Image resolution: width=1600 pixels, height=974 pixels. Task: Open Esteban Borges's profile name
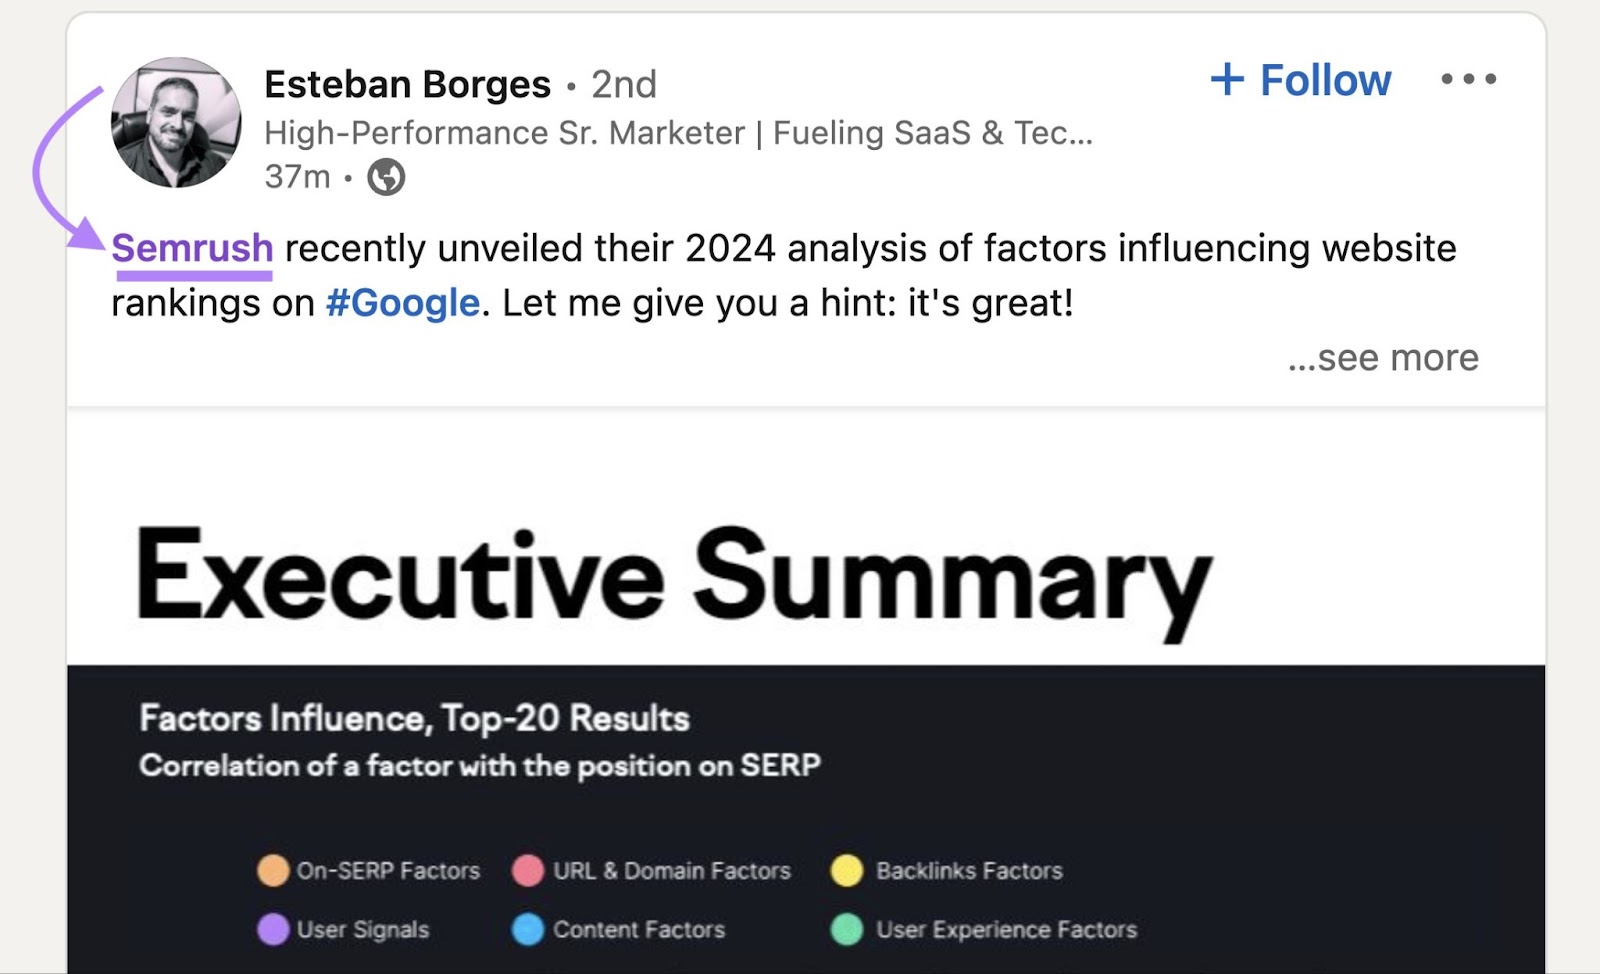click(x=407, y=84)
